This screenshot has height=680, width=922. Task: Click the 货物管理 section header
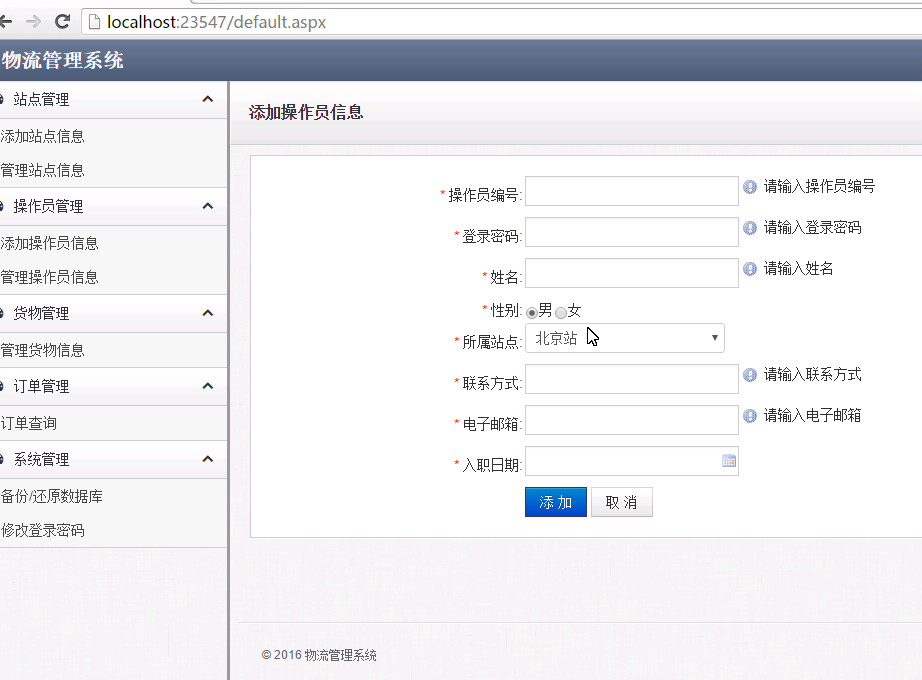tap(113, 314)
